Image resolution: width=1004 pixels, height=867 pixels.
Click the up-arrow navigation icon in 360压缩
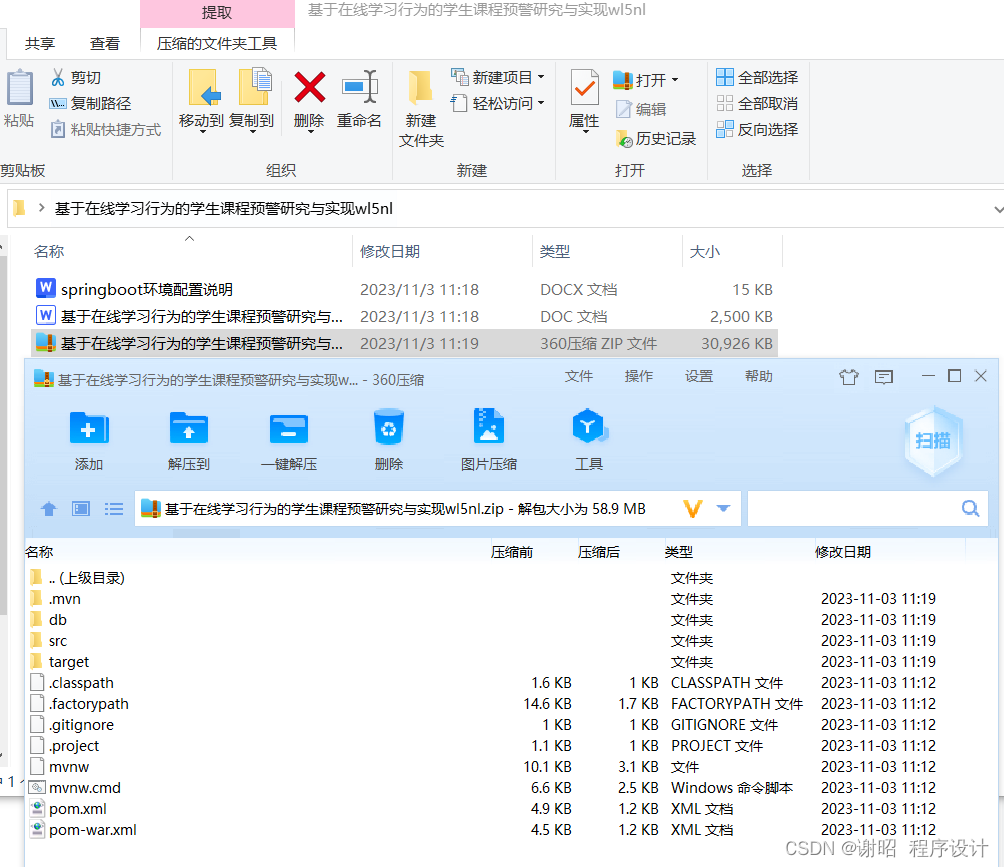pos(49,508)
